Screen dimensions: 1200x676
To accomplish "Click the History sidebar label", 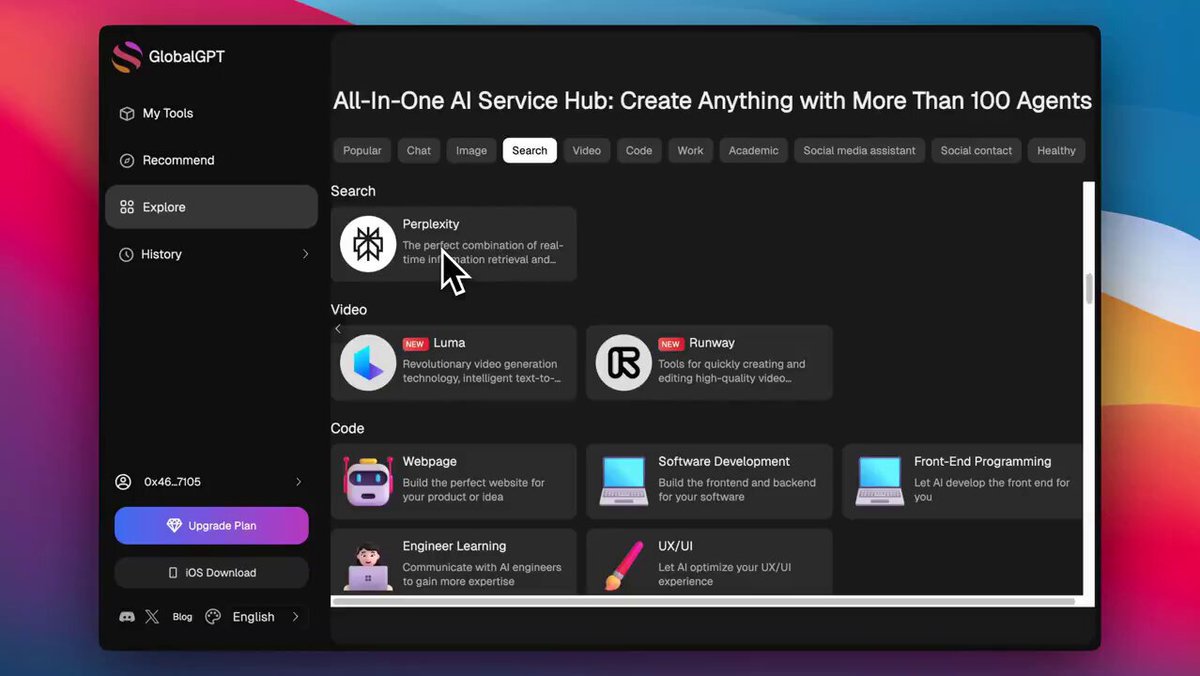I will (x=162, y=255).
